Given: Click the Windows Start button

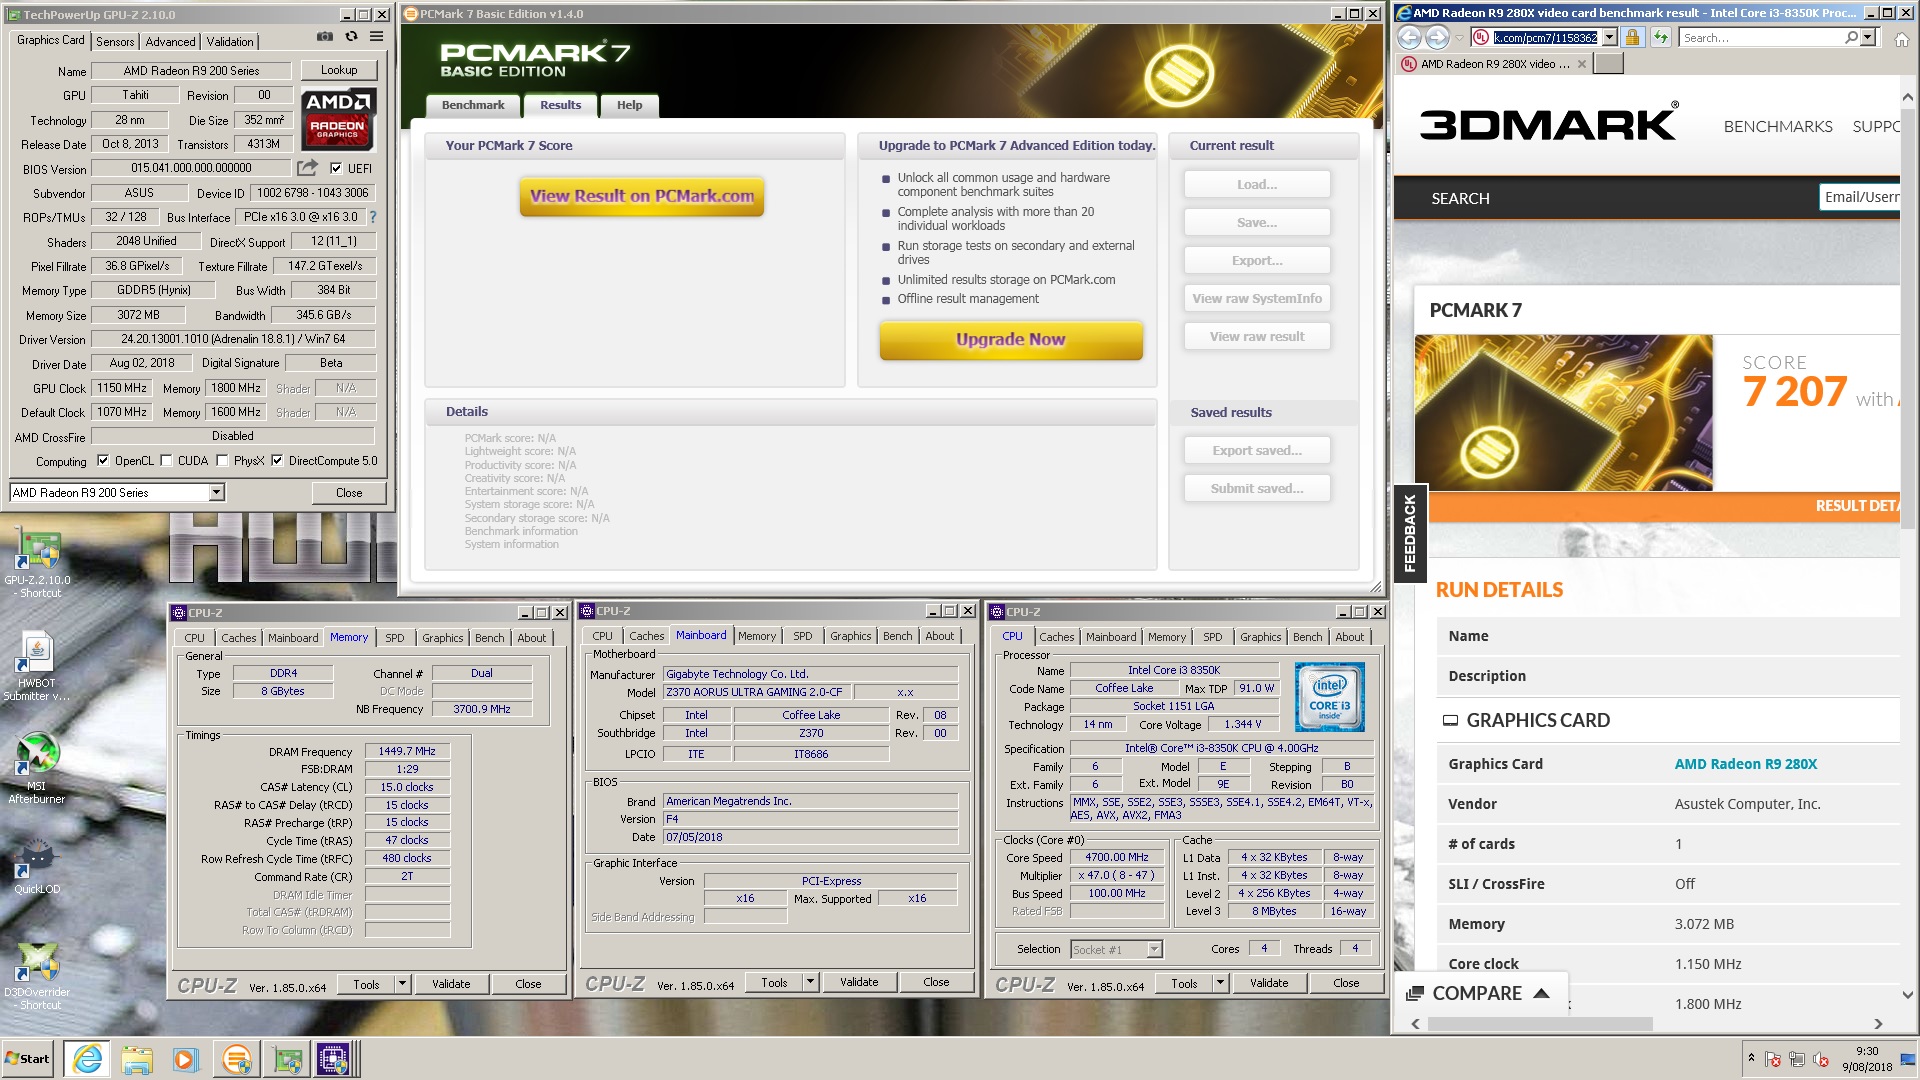Looking at the screenshot, I should (28, 1059).
